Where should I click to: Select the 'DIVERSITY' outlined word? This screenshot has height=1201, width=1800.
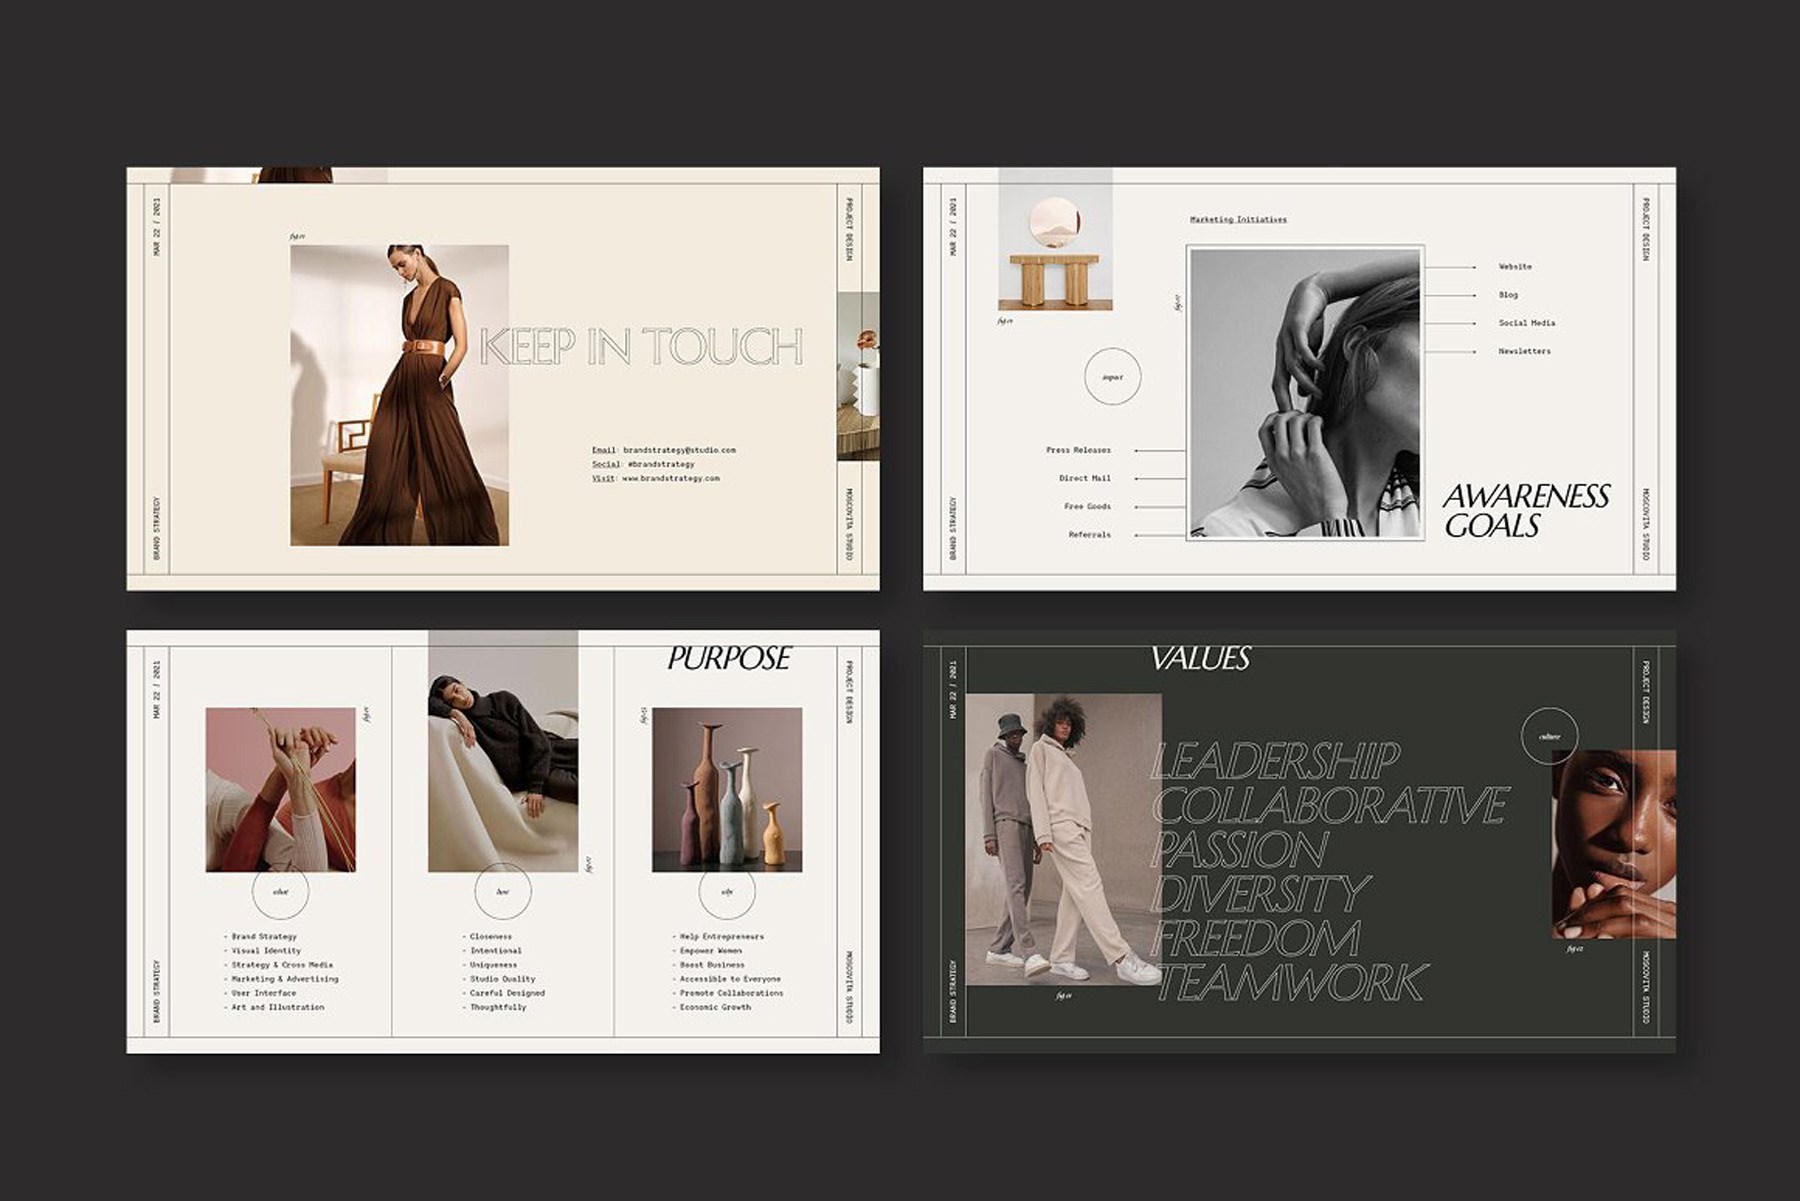tap(1259, 894)
